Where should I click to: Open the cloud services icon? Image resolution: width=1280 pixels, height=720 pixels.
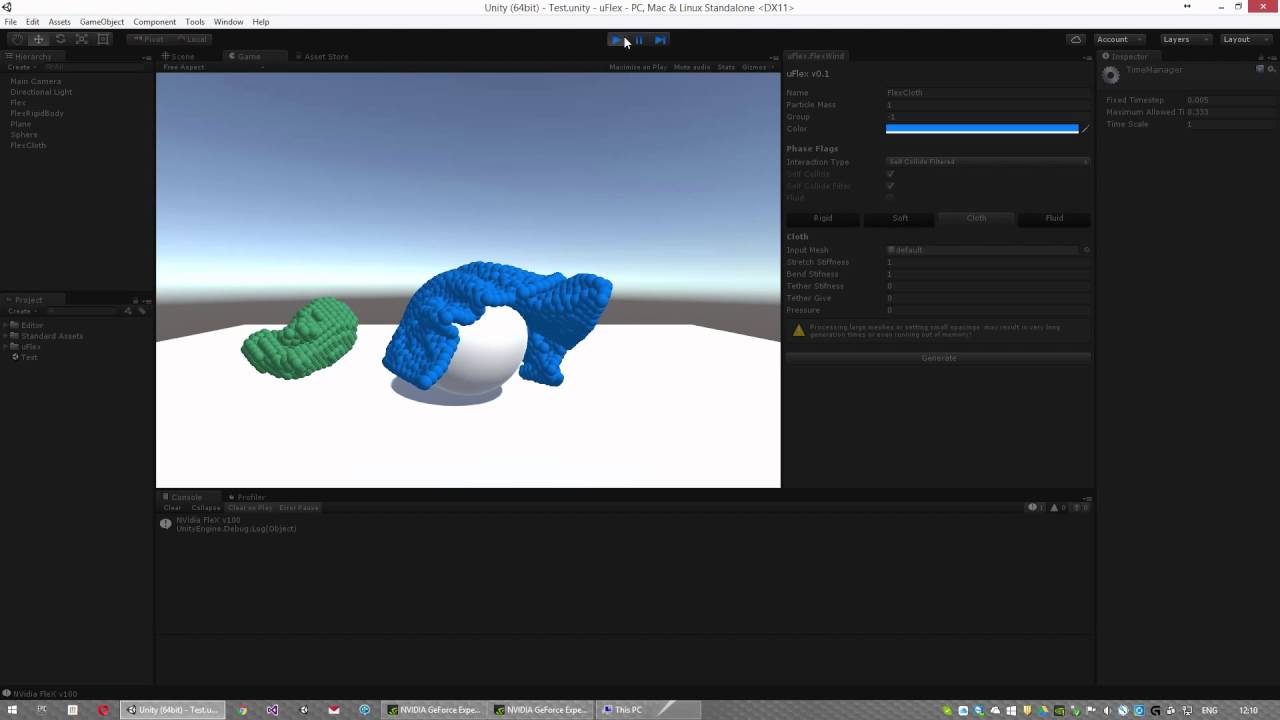[1076, 39]
